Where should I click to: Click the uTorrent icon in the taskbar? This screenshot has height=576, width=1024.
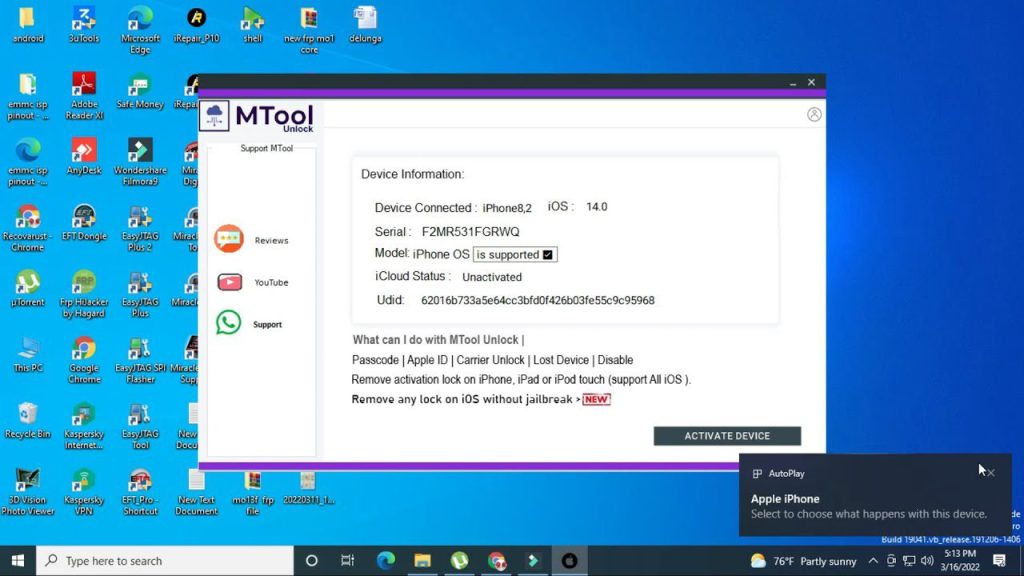(459, 561)
